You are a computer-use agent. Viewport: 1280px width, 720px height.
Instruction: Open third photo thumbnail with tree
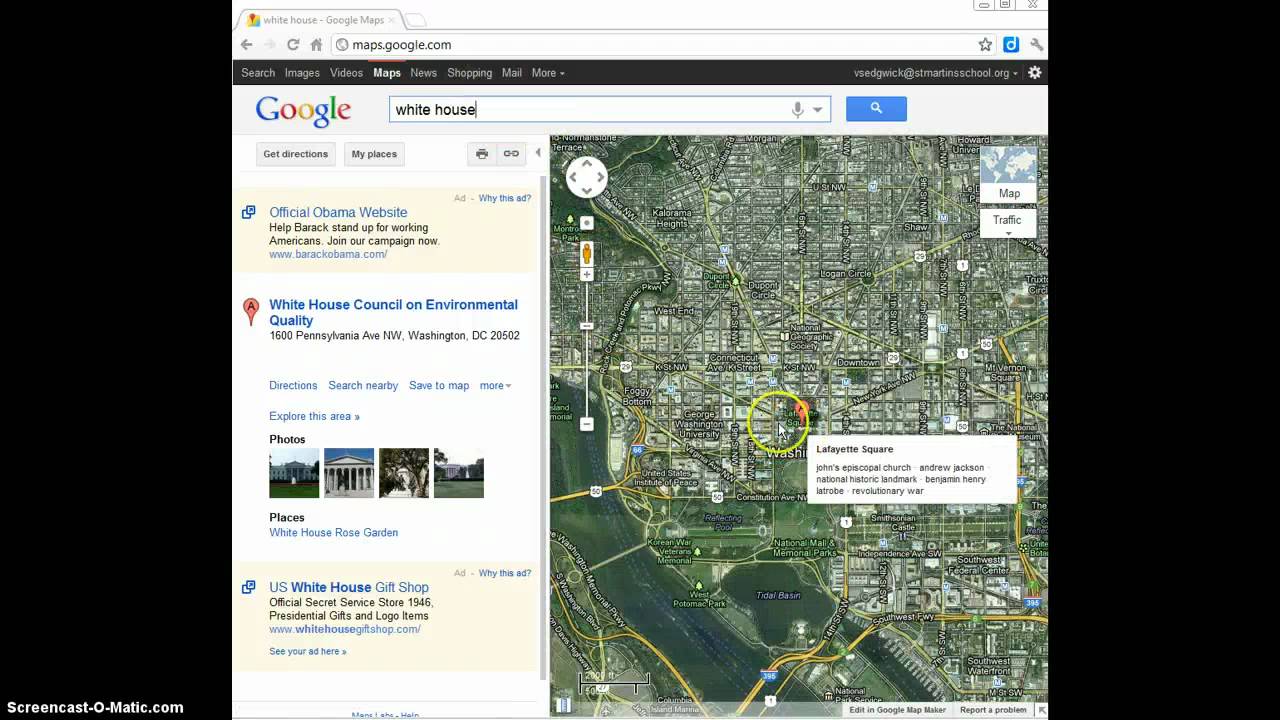(404, 473)
